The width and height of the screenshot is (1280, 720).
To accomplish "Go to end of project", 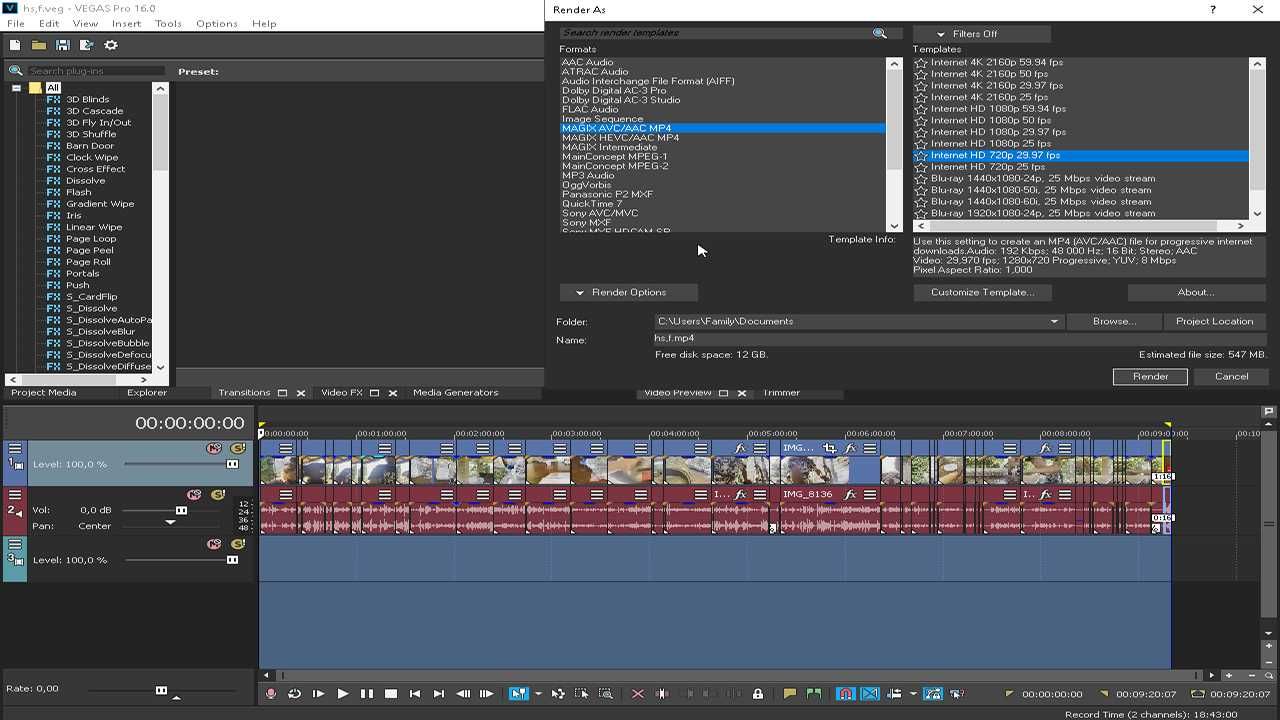I will coord(439,694).
